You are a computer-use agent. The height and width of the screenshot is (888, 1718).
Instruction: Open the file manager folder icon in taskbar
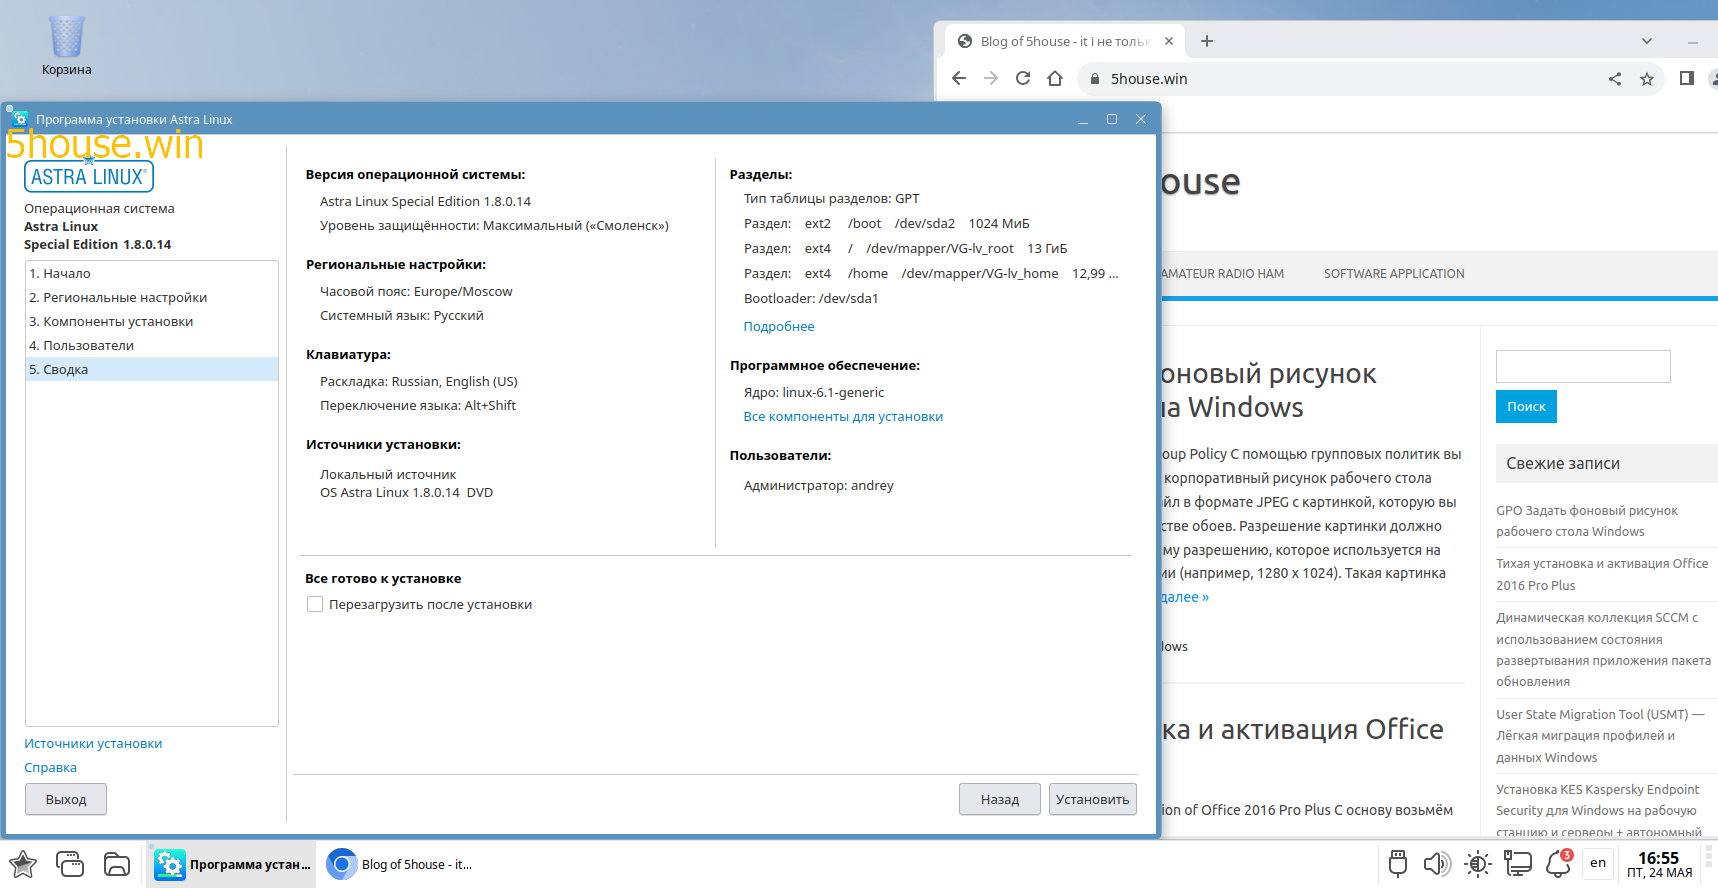117,864
